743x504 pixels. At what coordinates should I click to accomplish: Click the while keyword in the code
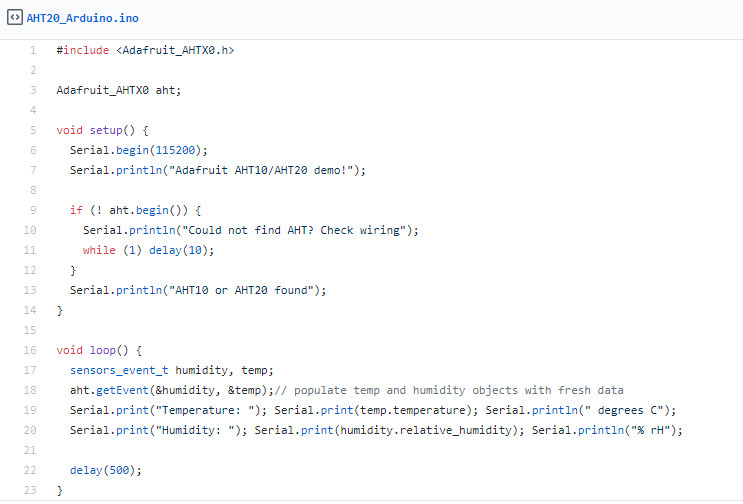click(x=99, y=250)
